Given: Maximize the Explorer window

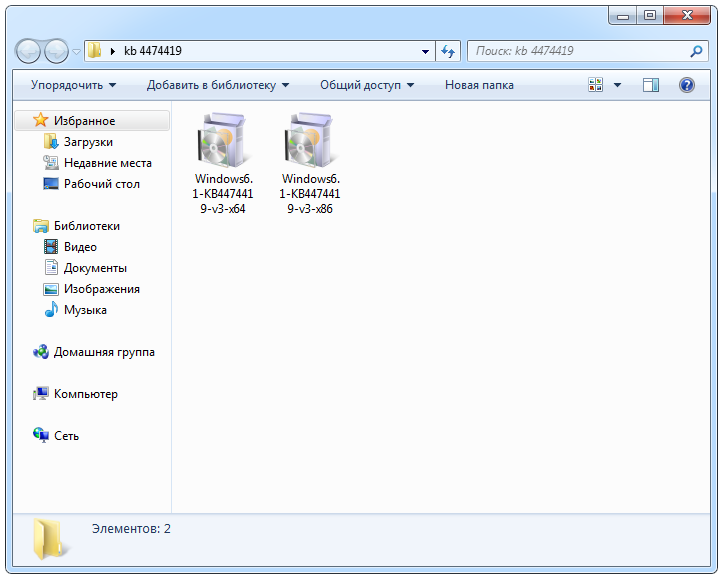Looking at the screenshot, I should point(650,16).
